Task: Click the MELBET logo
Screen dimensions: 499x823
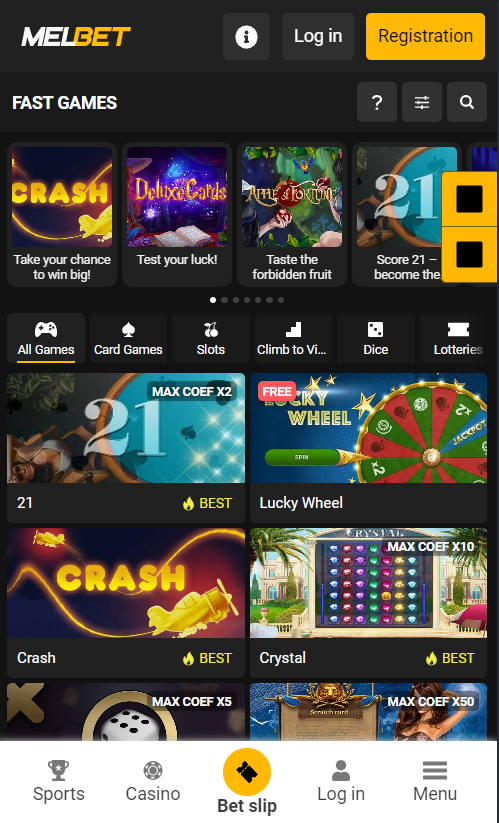Action: (x=76, y=37)
